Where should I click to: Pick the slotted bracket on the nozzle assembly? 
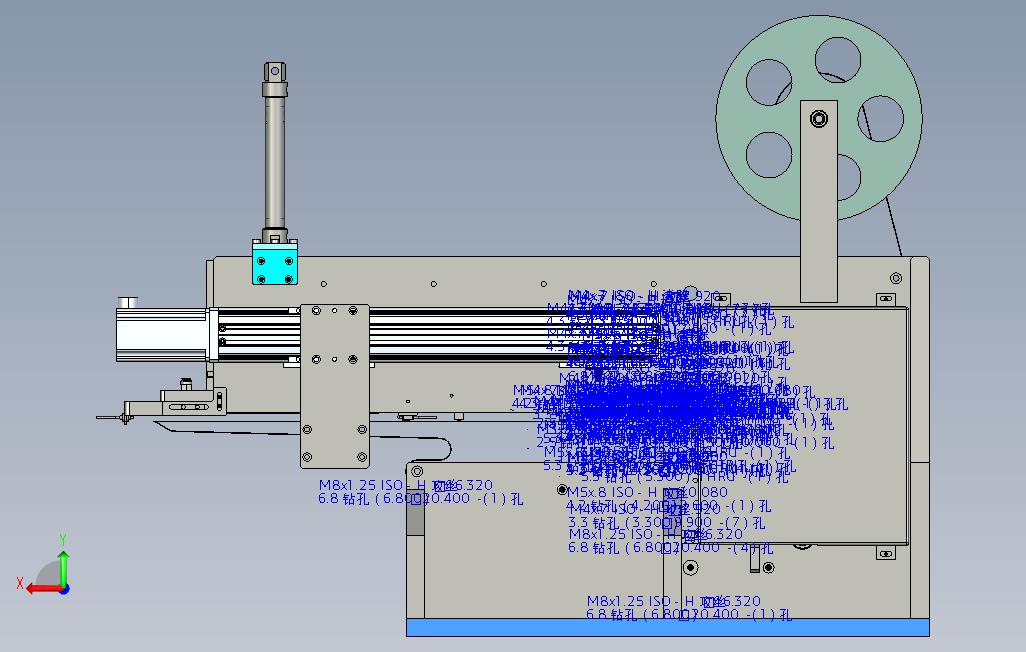pos(194,402)
